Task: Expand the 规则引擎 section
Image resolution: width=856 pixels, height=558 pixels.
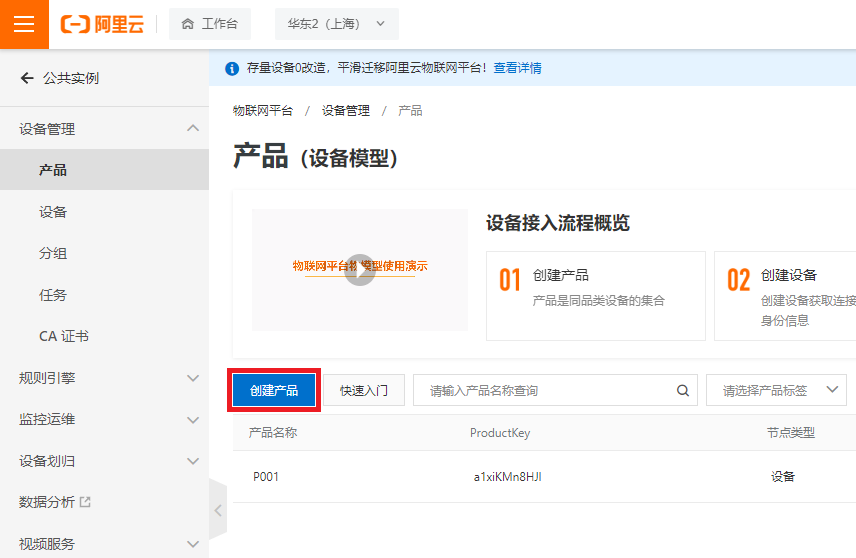Action: [x=104, y=378]
